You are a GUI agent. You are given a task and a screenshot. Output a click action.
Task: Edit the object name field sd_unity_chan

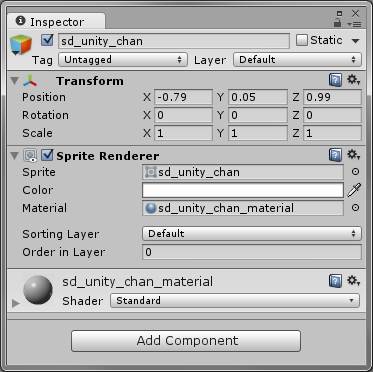(174, 41)
